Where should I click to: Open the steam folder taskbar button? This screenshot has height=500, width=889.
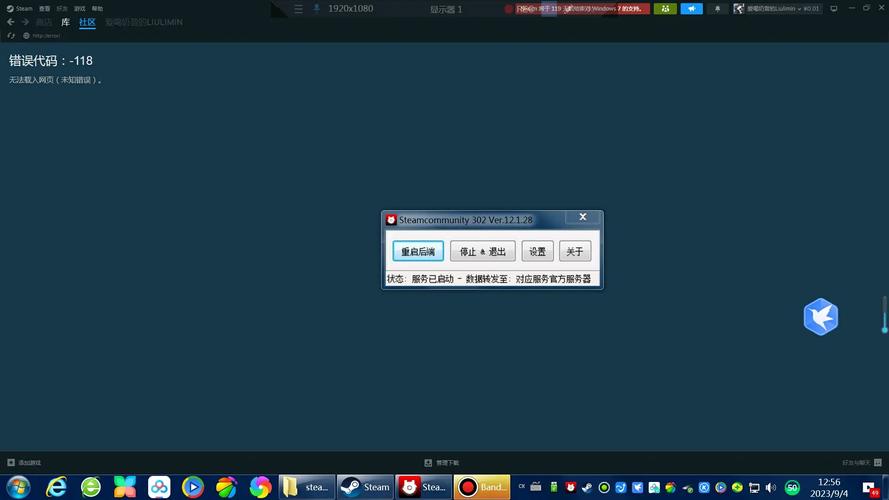[x=307, y=487]
